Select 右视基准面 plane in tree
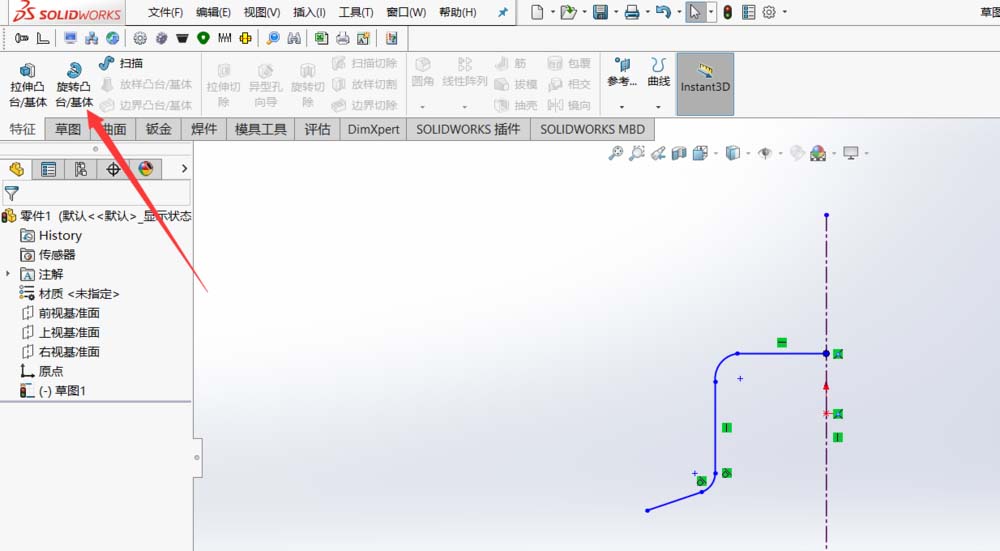Image resolution: width=1000 pixels, height=551 pixels. (60, 351)
